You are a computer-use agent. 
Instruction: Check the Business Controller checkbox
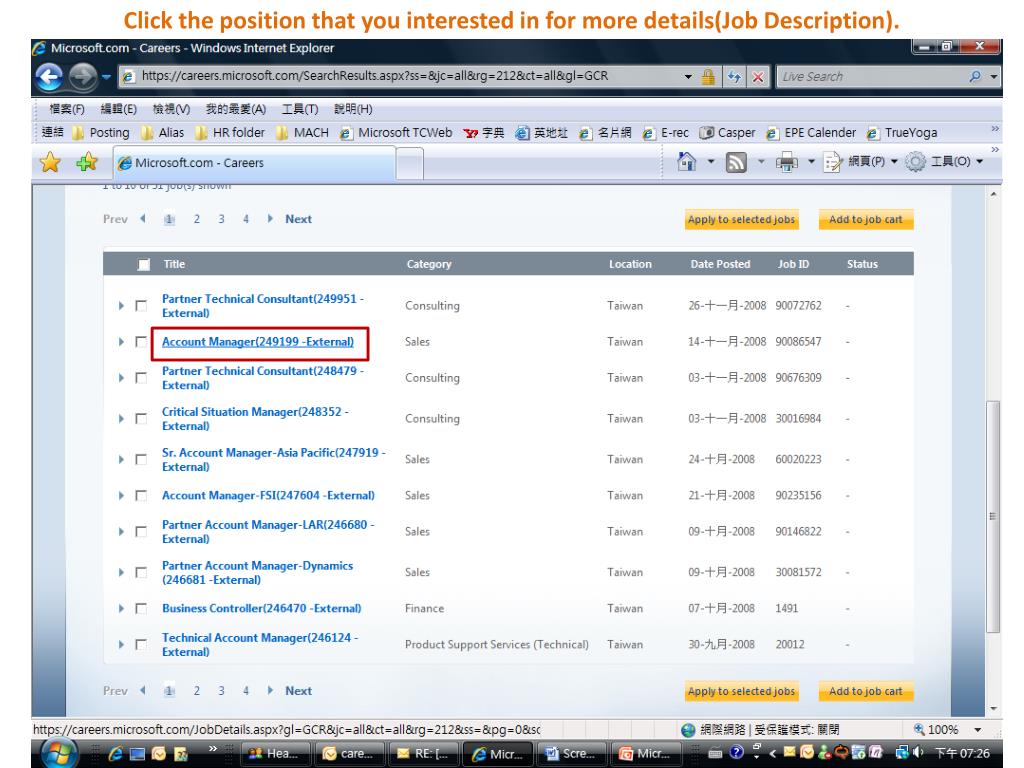tap(140, 608)
